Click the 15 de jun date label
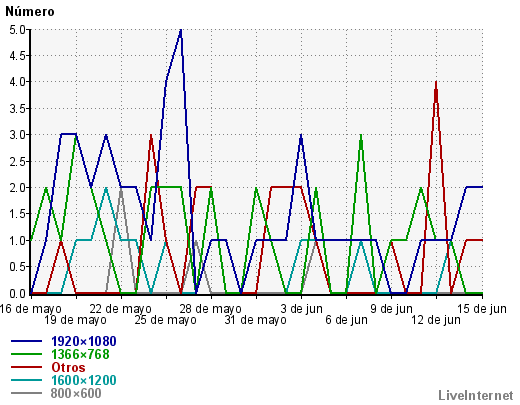Viewport: 520px width, 405px height. point(482,309)
